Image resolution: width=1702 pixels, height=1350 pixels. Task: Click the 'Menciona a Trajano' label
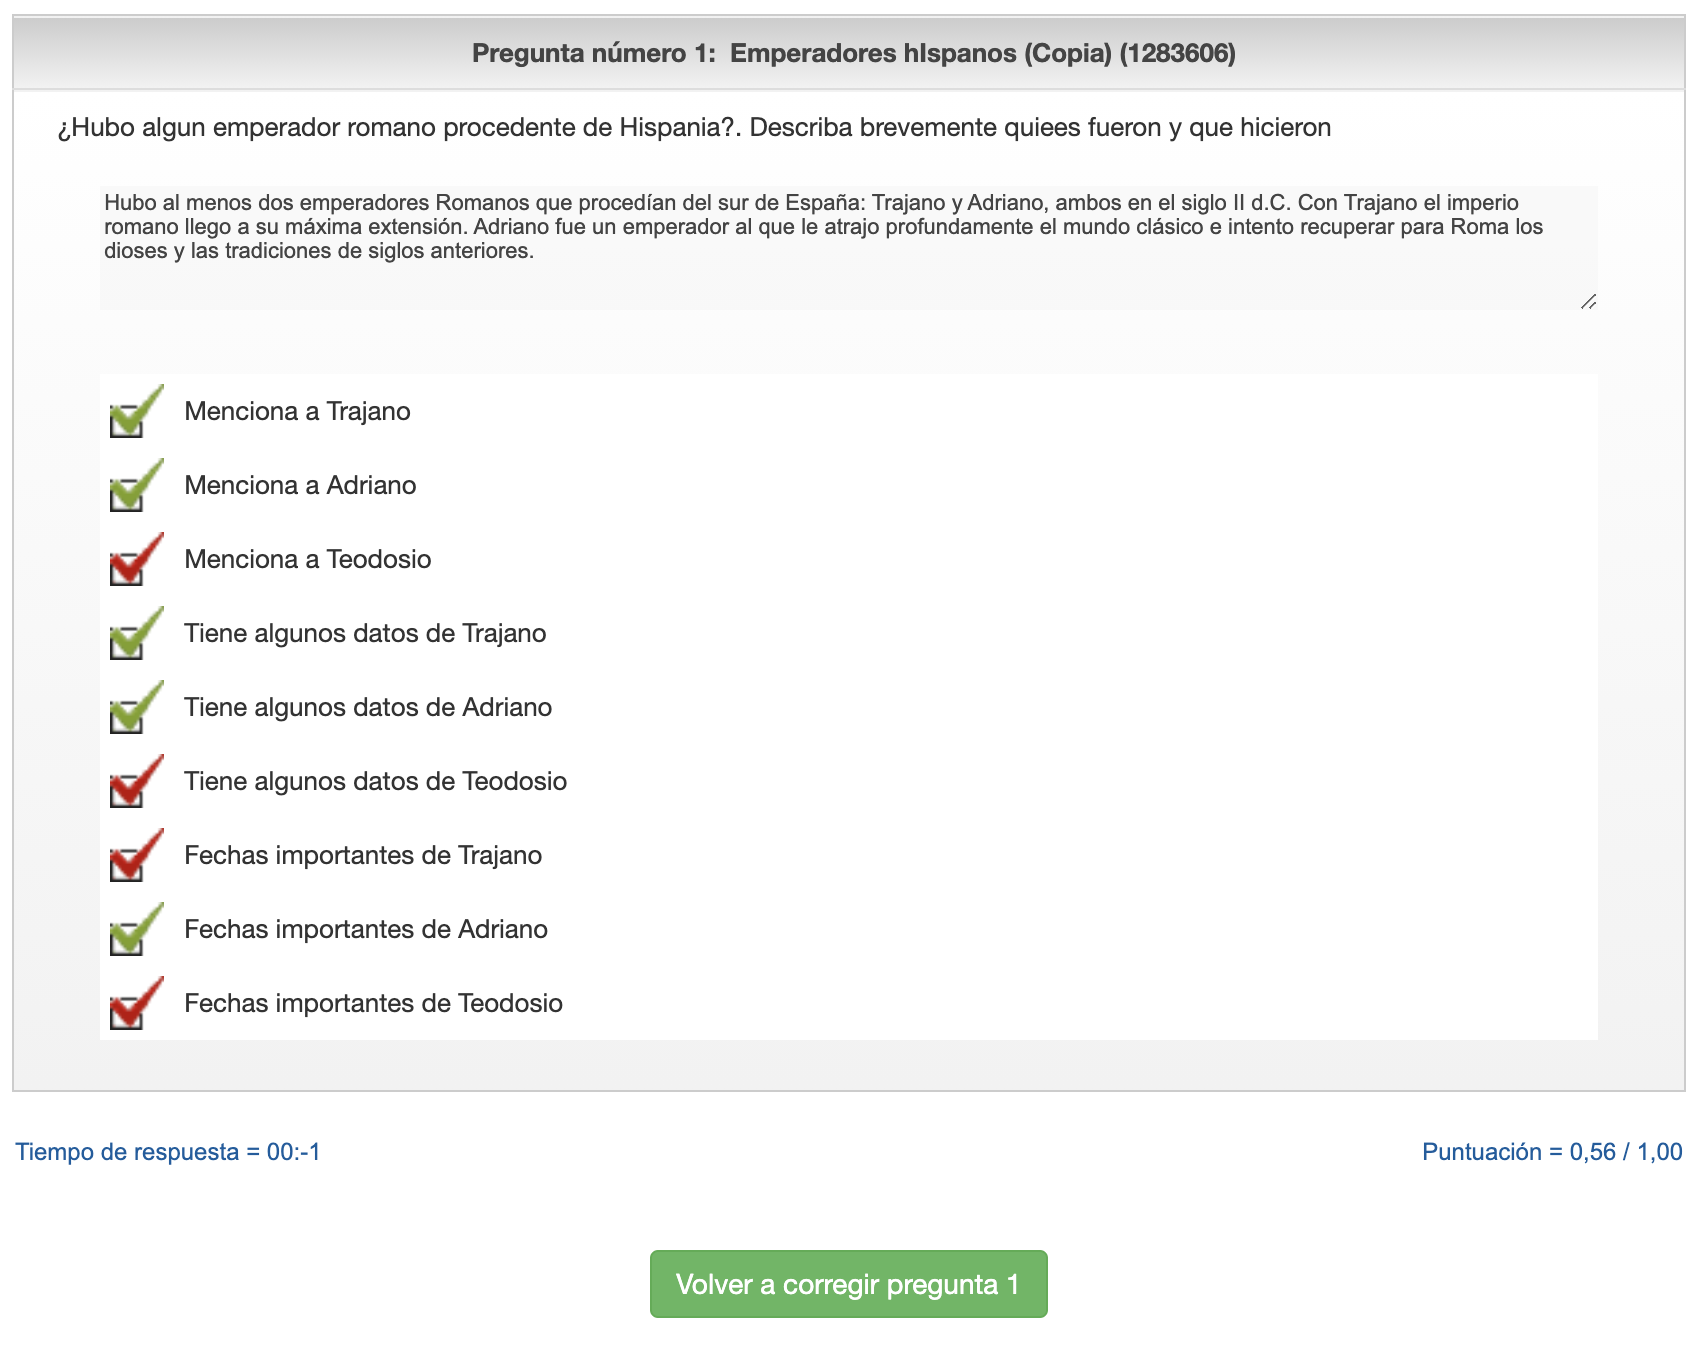(x=297, y=411)
